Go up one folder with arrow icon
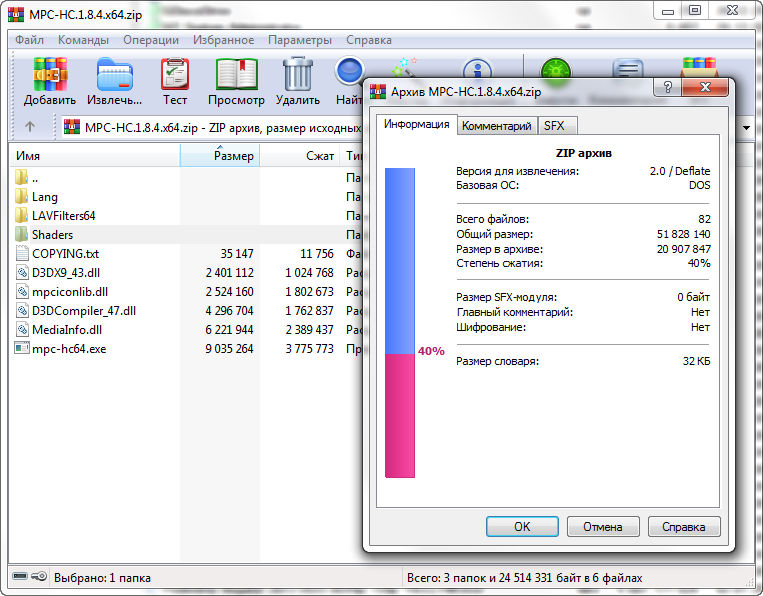The height and width of the screenshot is (596, 763). pyautogui.click(x=30, y=127)
